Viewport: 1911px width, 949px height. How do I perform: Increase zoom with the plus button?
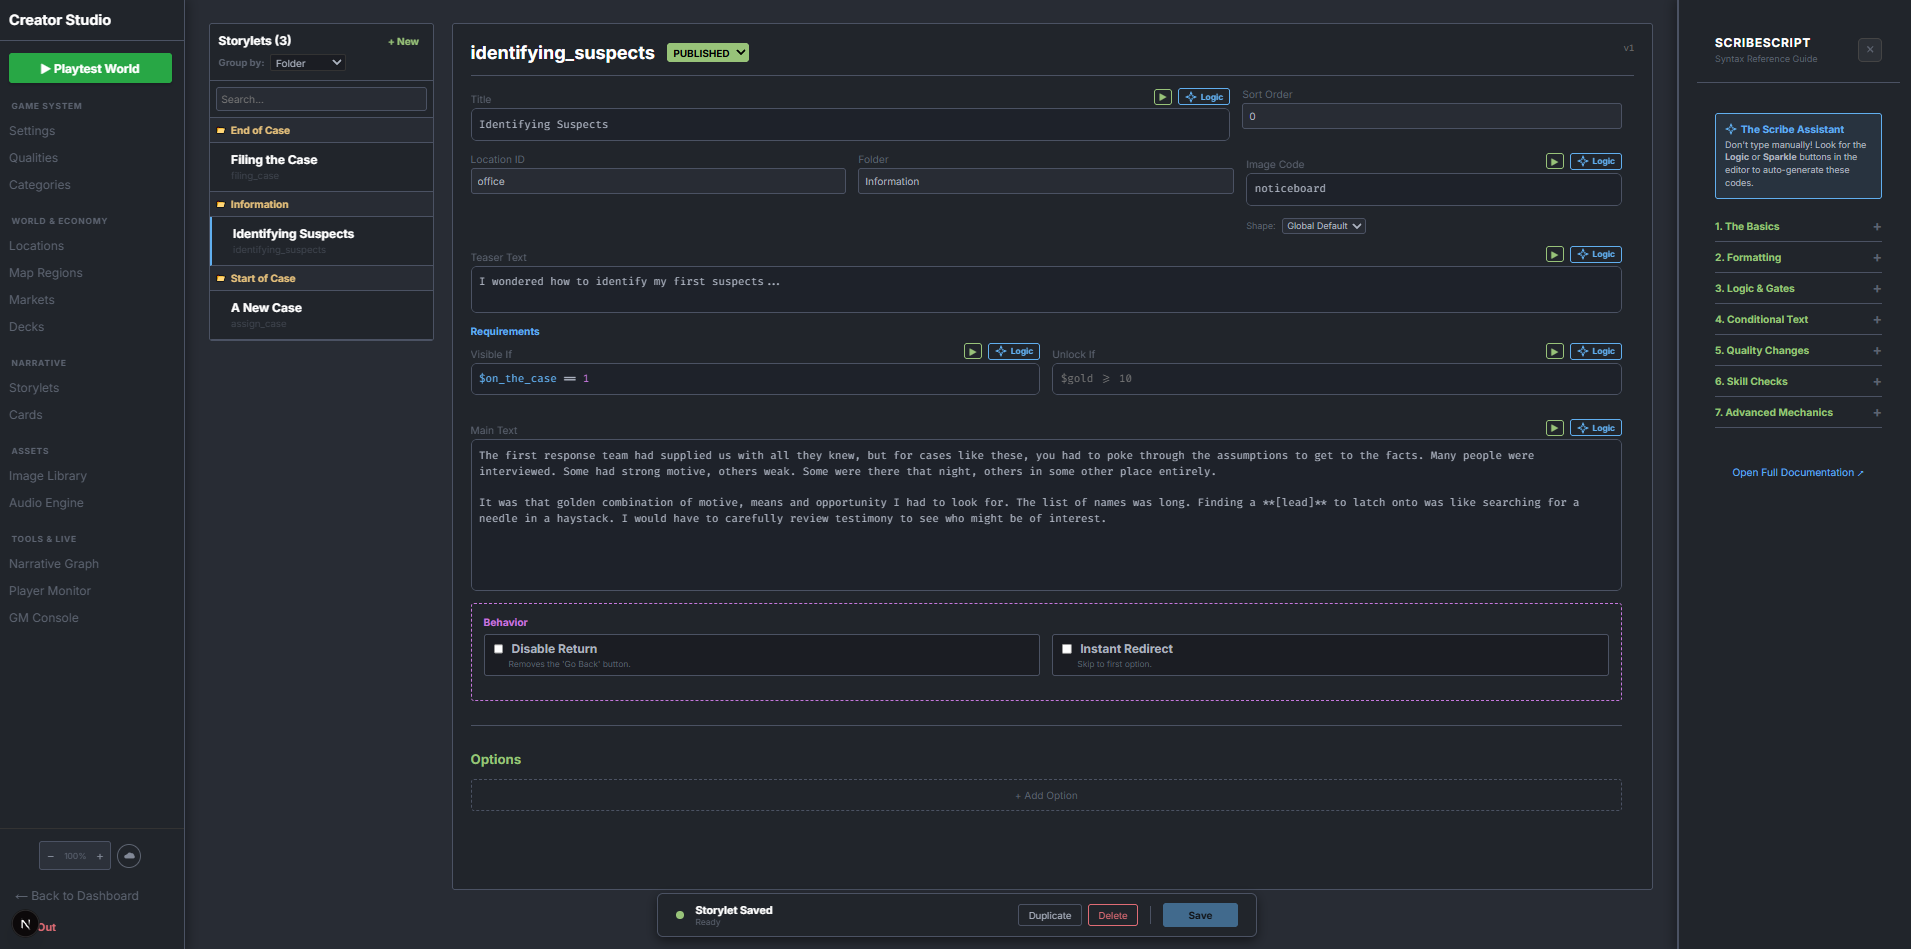tap(100, 856)
